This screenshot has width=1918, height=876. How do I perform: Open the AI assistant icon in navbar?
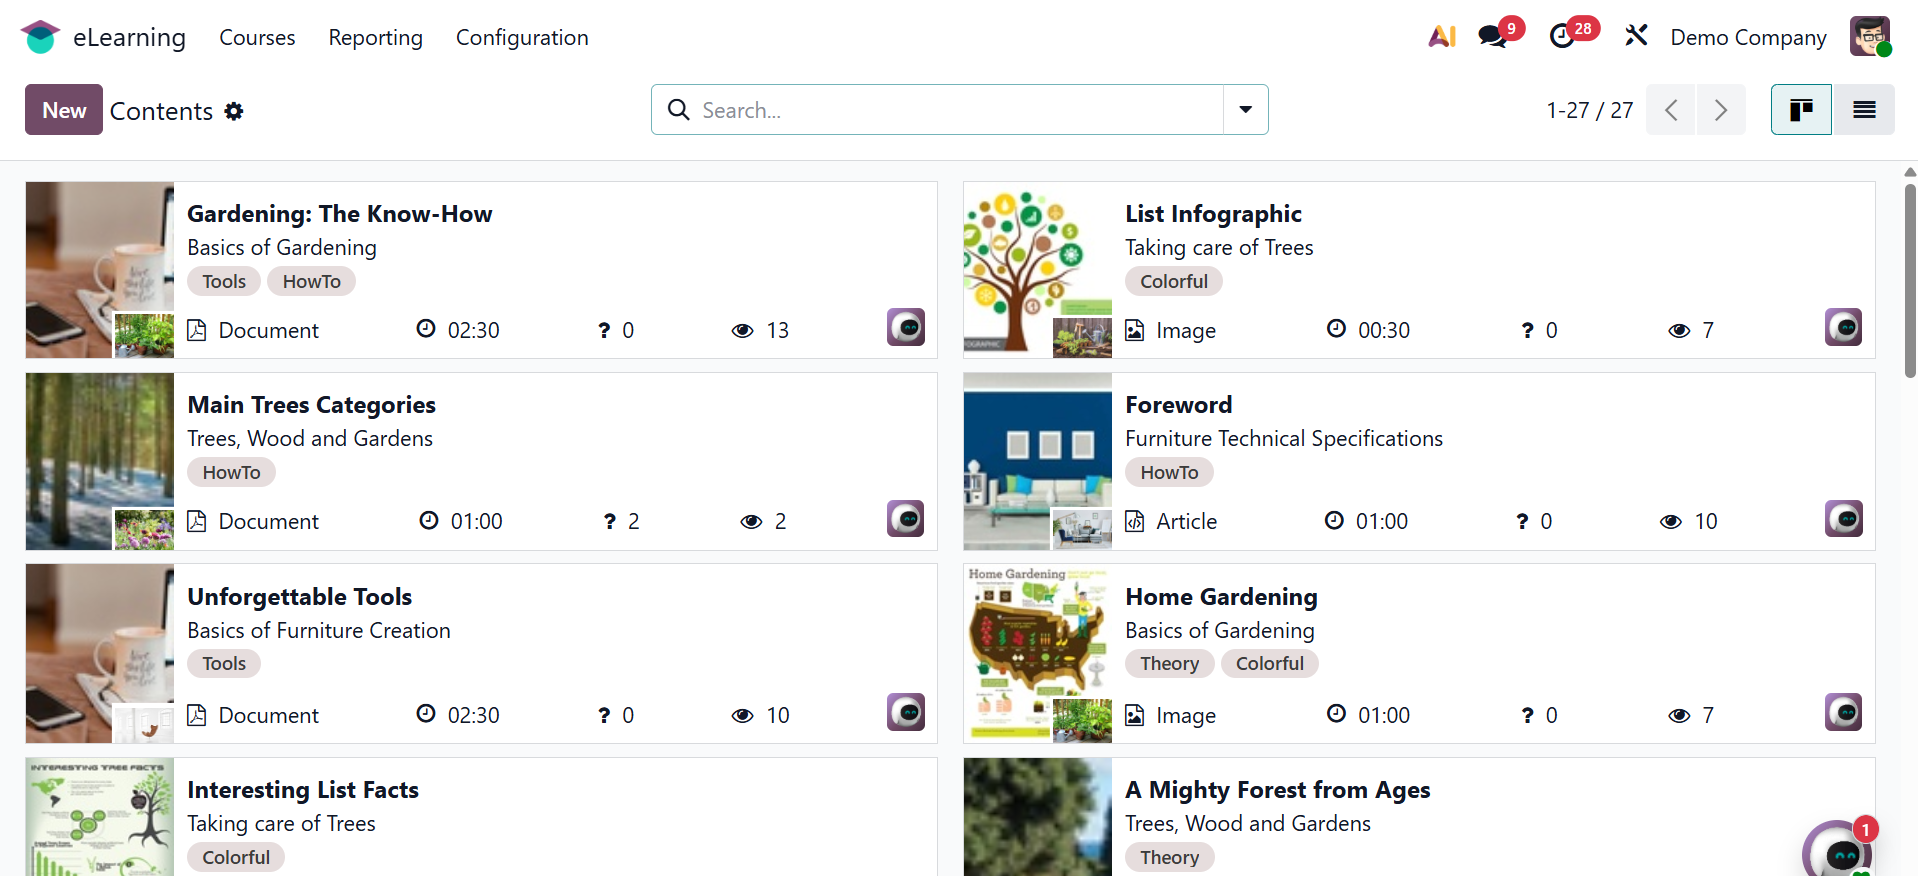coord(1441,37)
